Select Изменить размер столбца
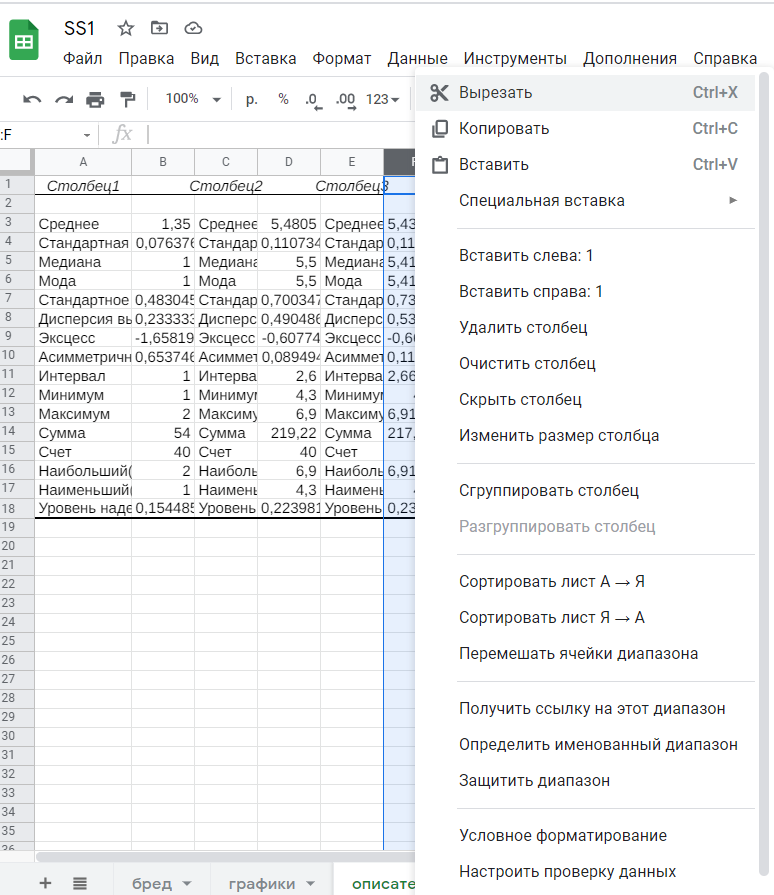Image resolution: width=774 pixels, height=895 pixels. 585,435
